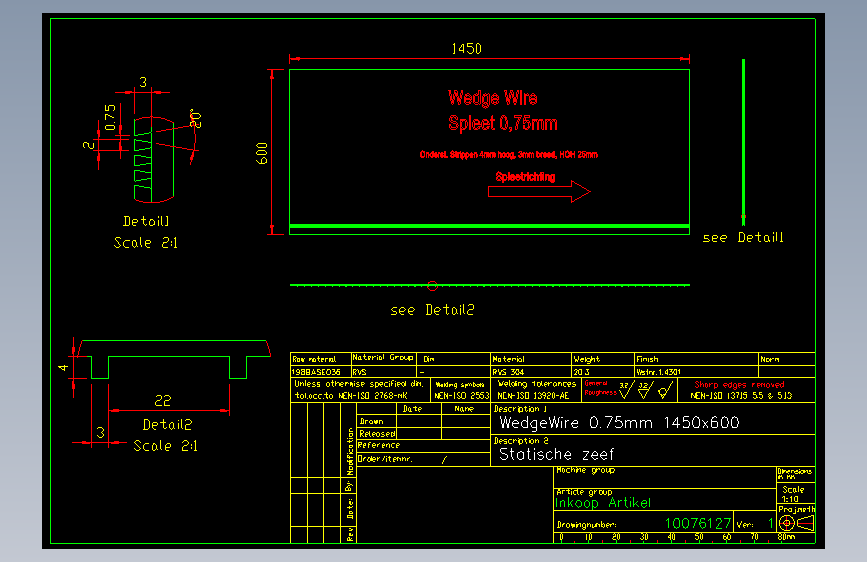Click the 'NEN-ISO 13920-AE' welding tolerances text

point(533,396)
